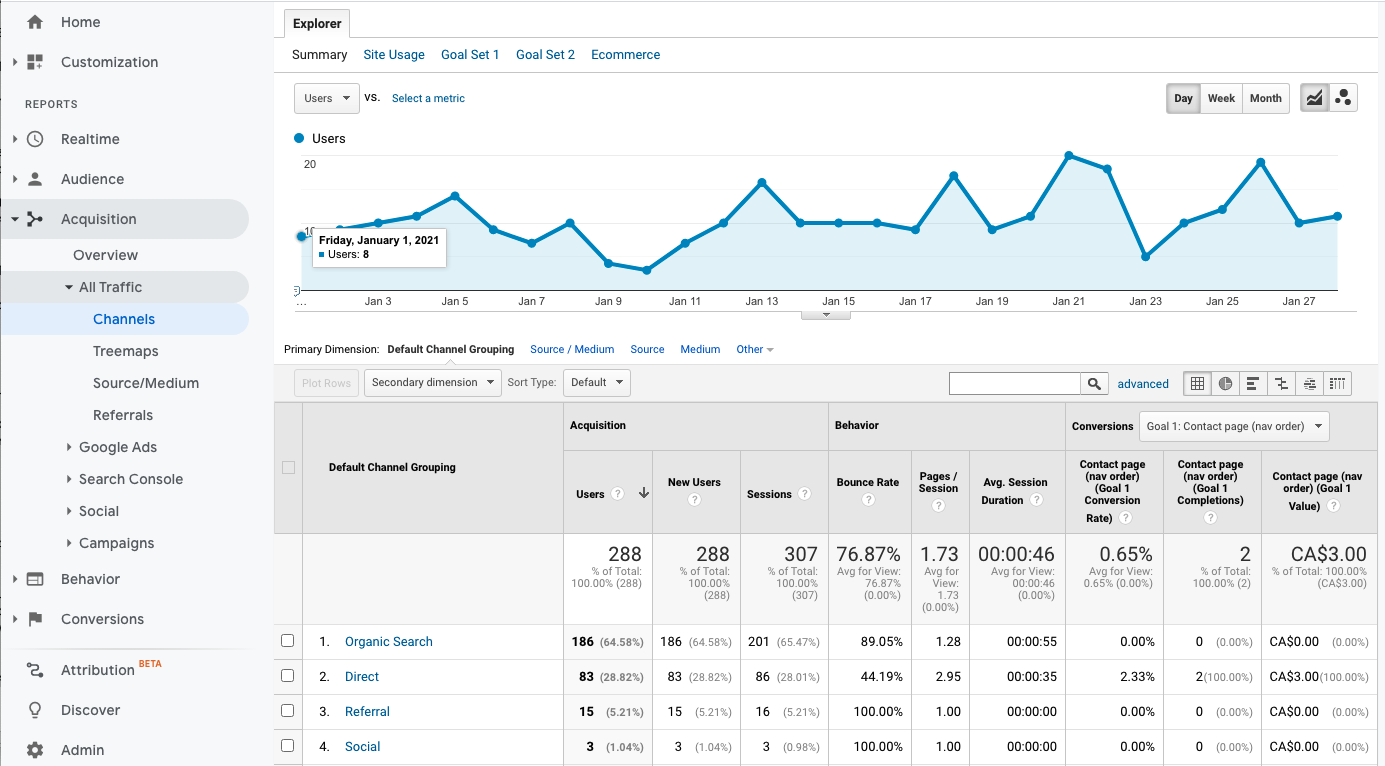The height and width of the screenshot is (766, 1385).
Task: Switch to the Goal Set 2 tab
Action: 545,54
